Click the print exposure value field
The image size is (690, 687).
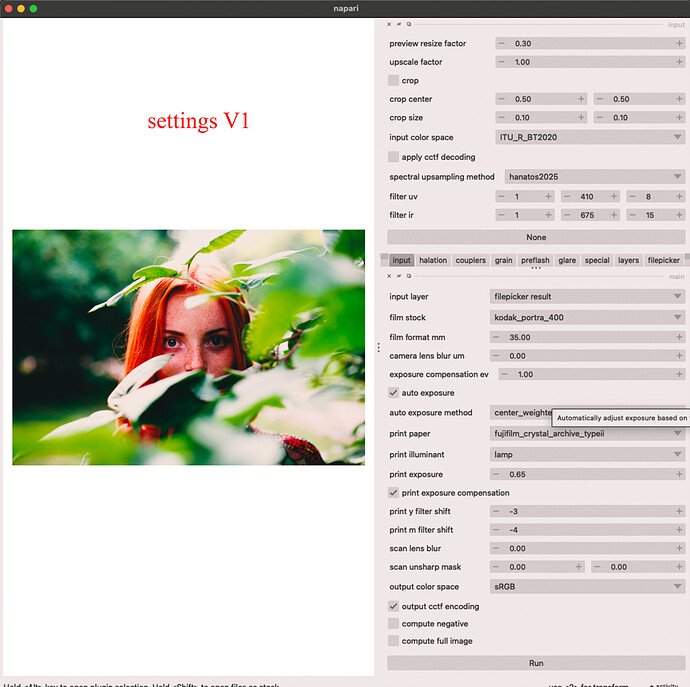tap(587, 474)
